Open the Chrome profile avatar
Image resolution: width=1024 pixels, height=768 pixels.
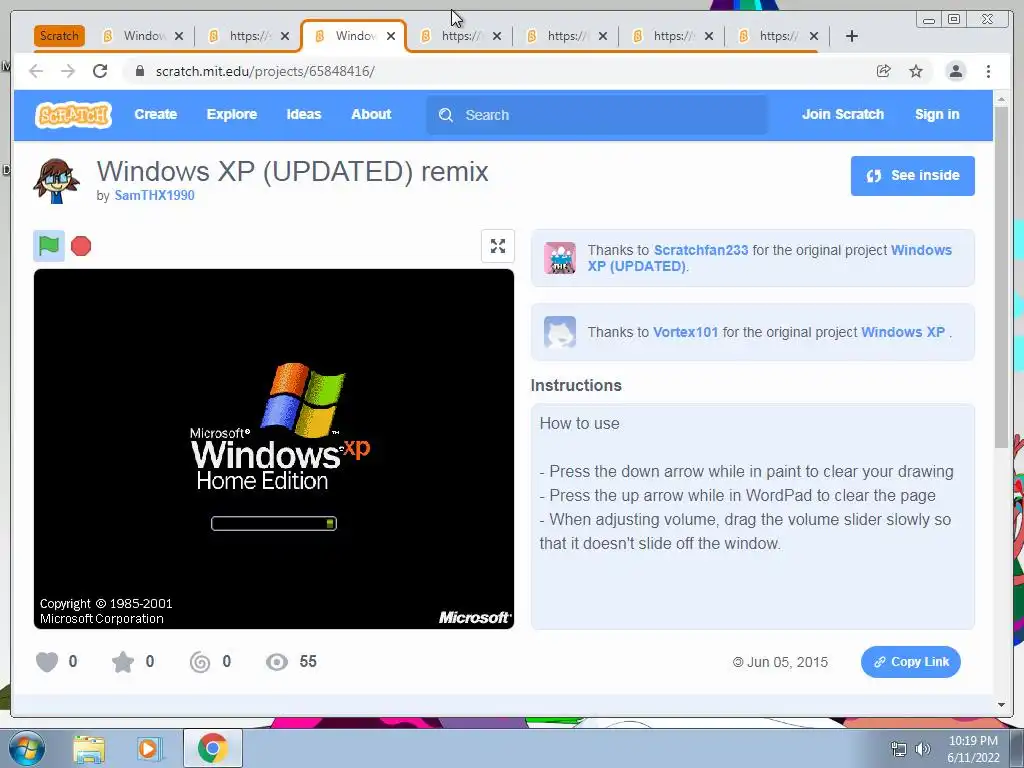click(x=955, y=71)
